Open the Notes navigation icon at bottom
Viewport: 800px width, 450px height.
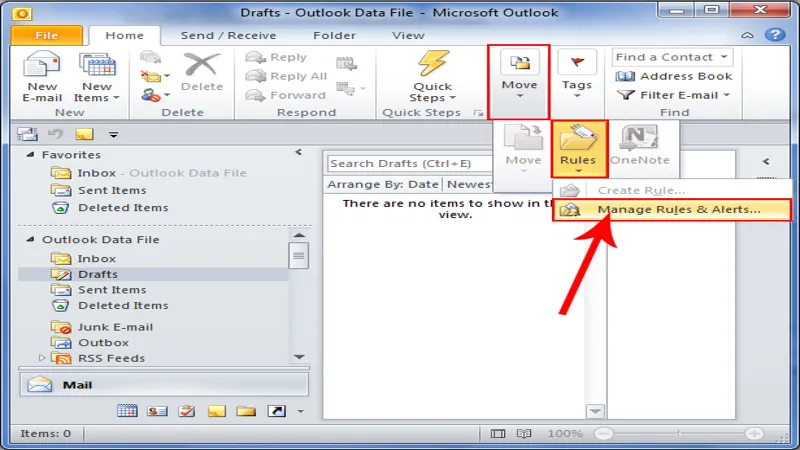[216, 411]
